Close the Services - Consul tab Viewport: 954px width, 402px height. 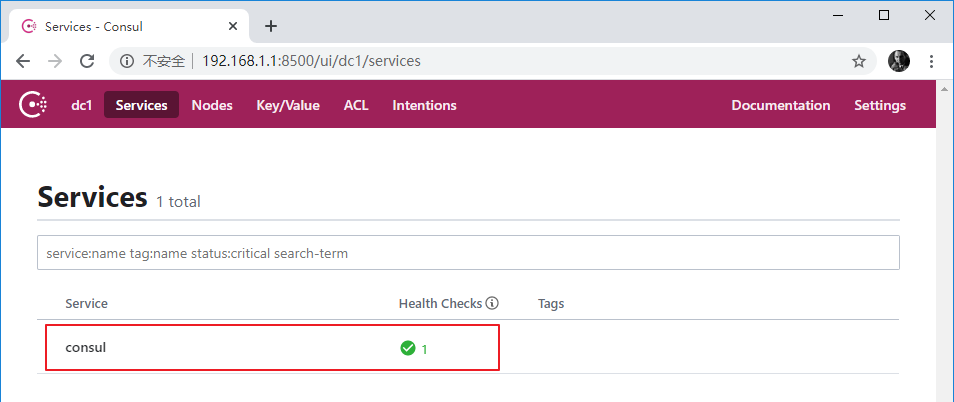233,27
